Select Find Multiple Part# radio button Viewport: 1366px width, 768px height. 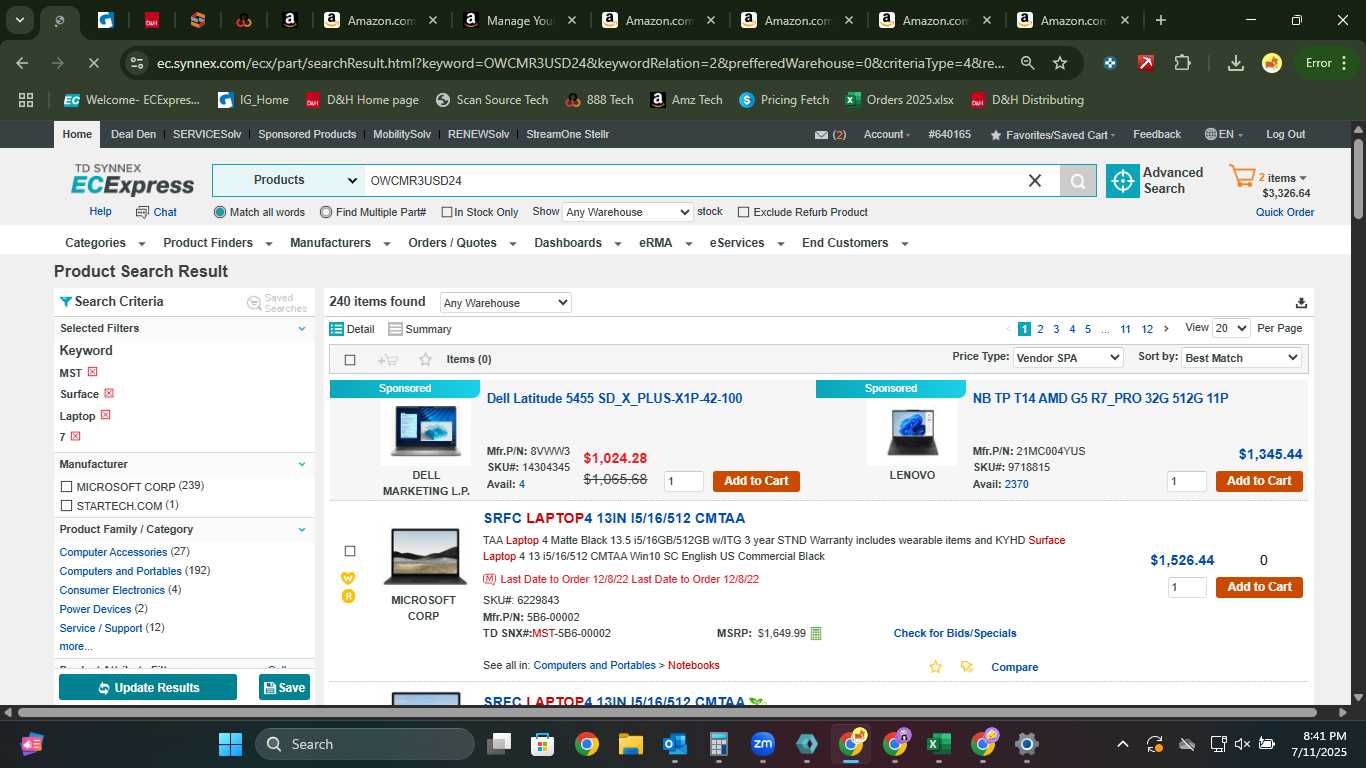click(x=326, y=212)
